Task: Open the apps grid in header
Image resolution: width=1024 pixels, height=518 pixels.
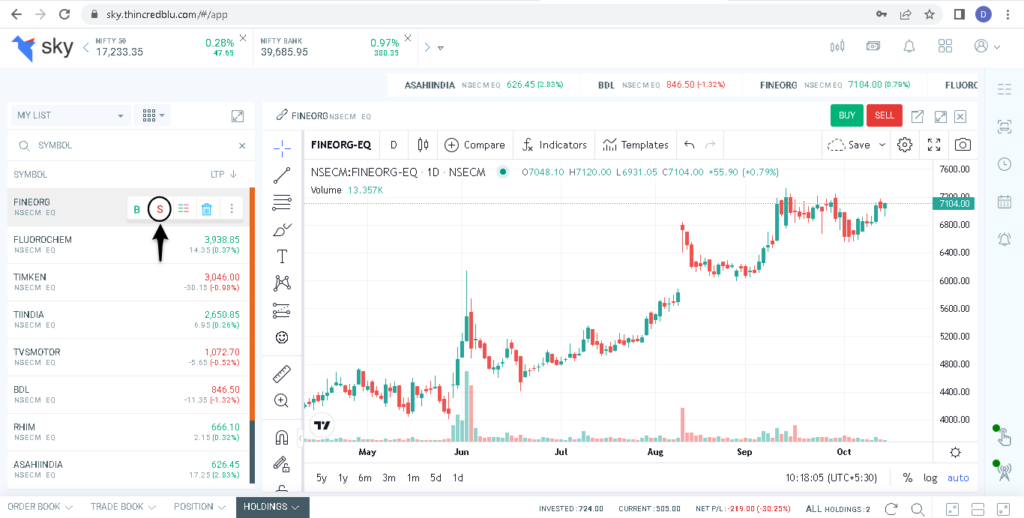Action: pyautogui.click(x=944, y=46)
